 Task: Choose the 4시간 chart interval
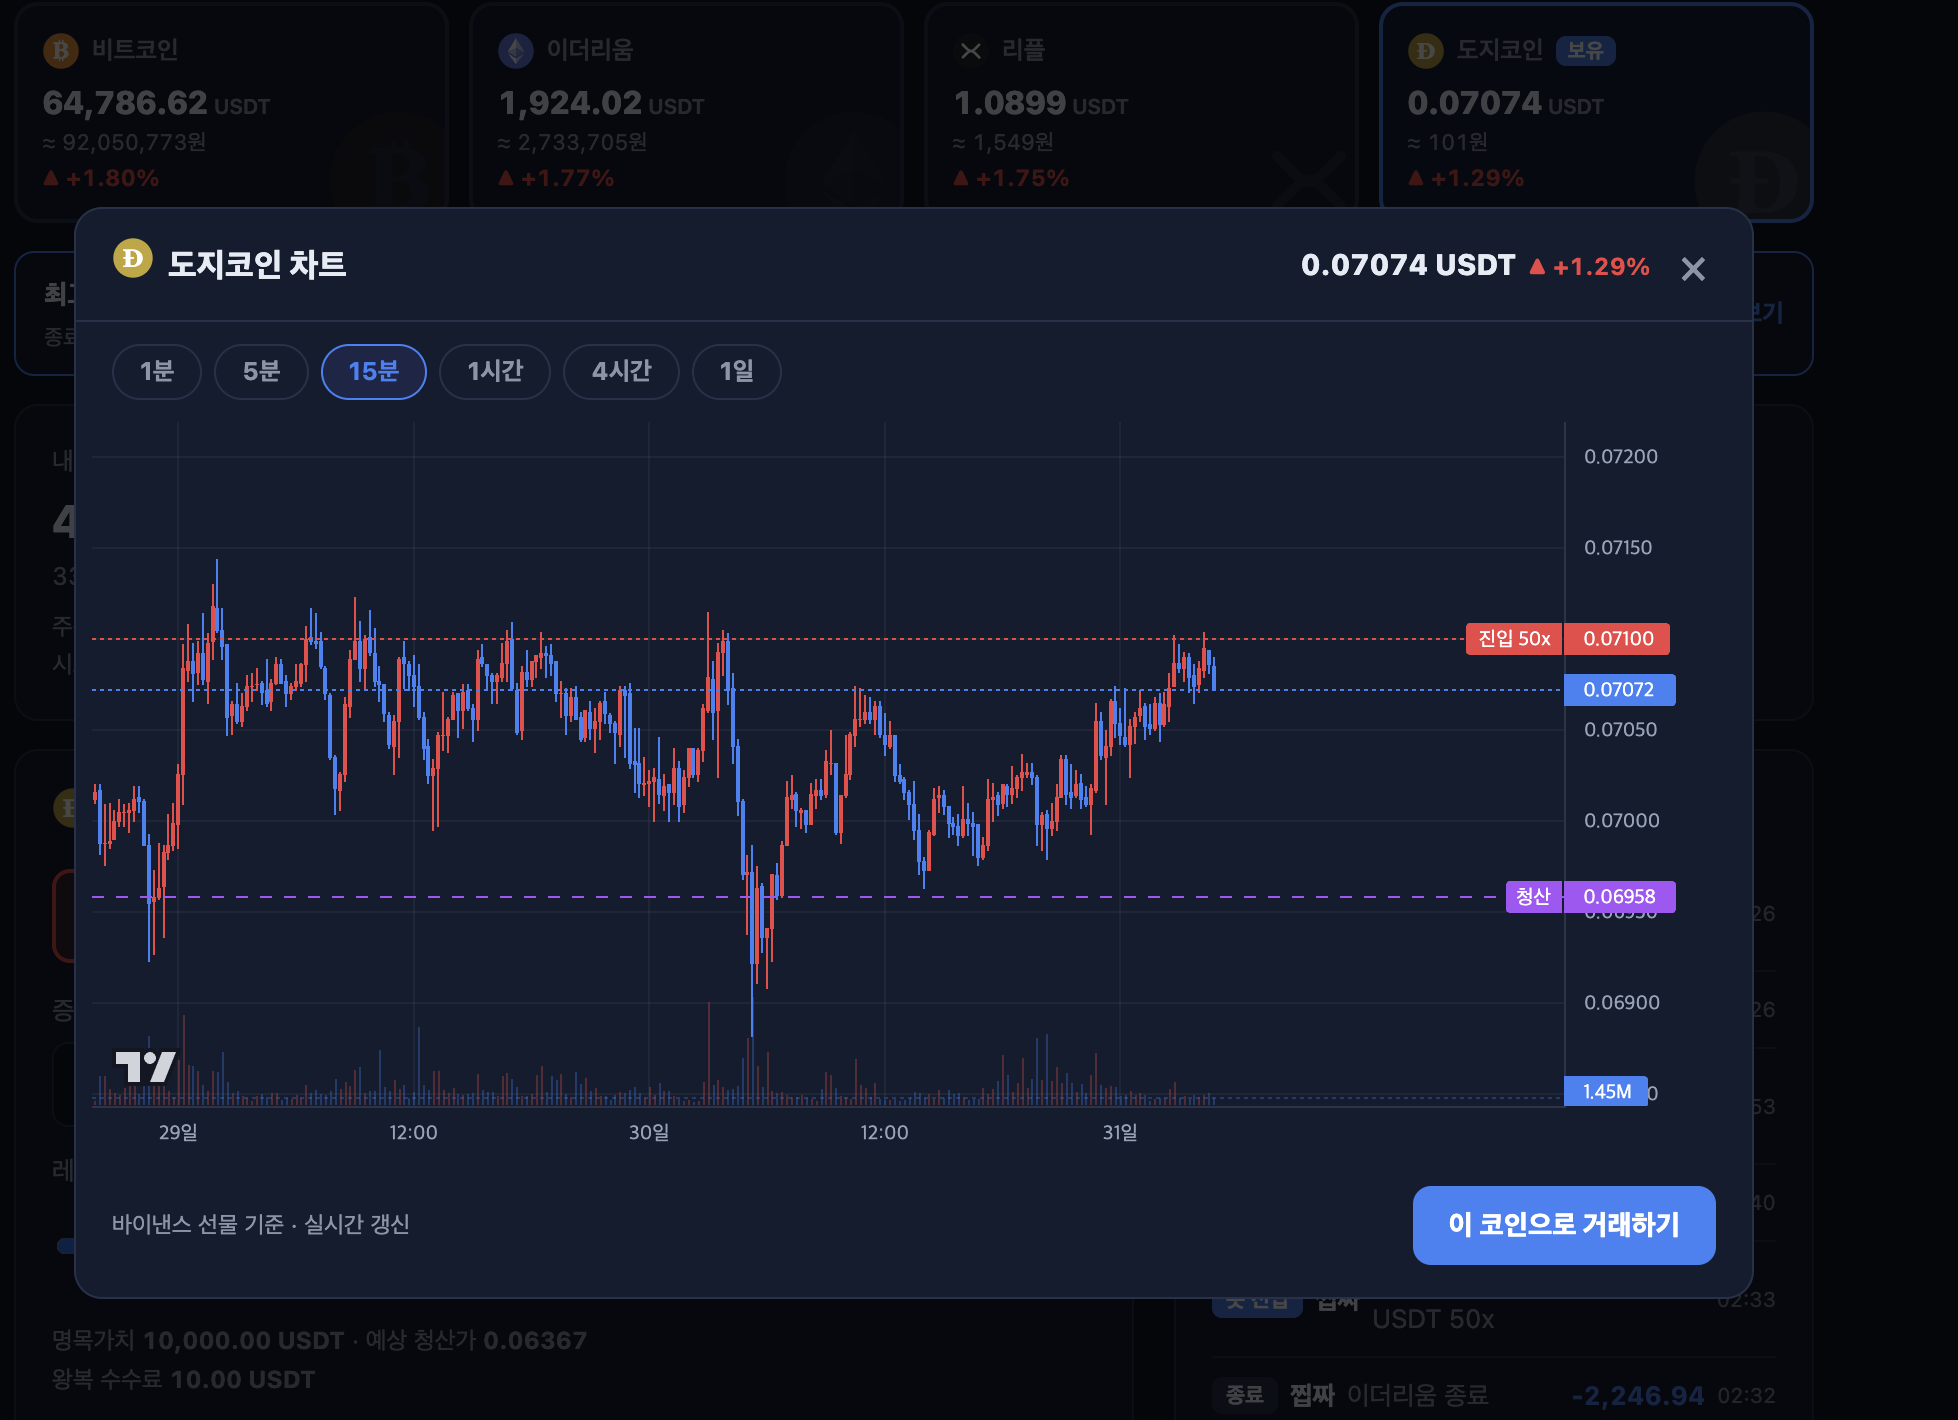[x=621, y=372]
